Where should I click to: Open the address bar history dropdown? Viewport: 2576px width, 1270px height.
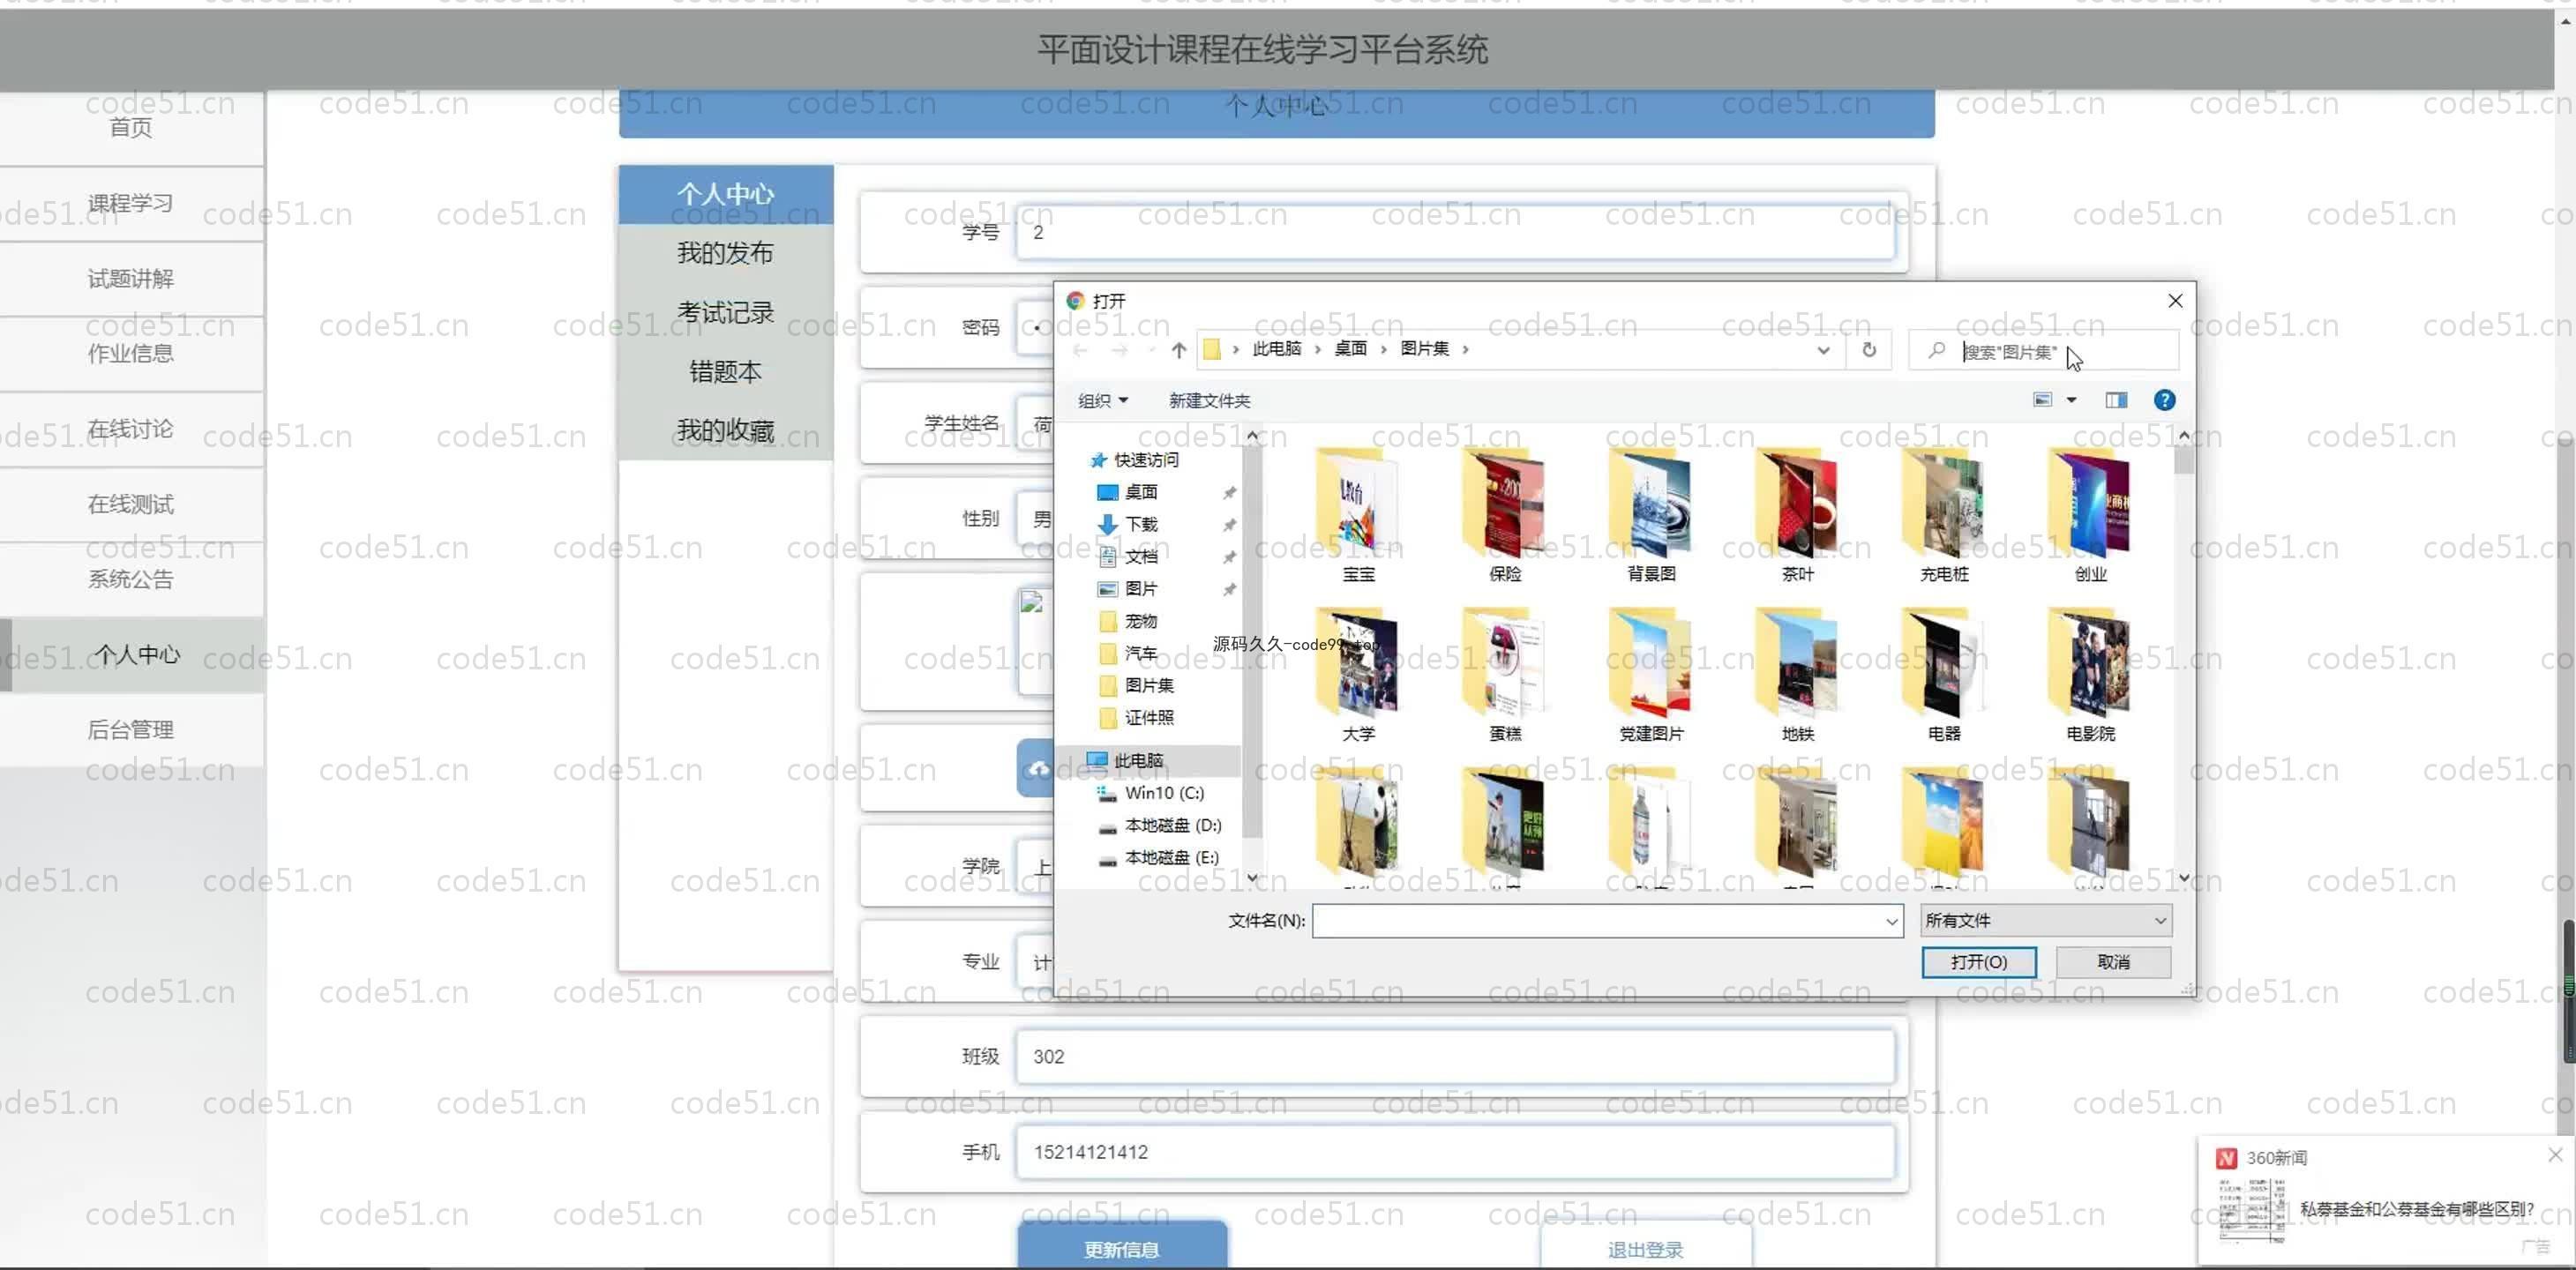point(1823,350)
